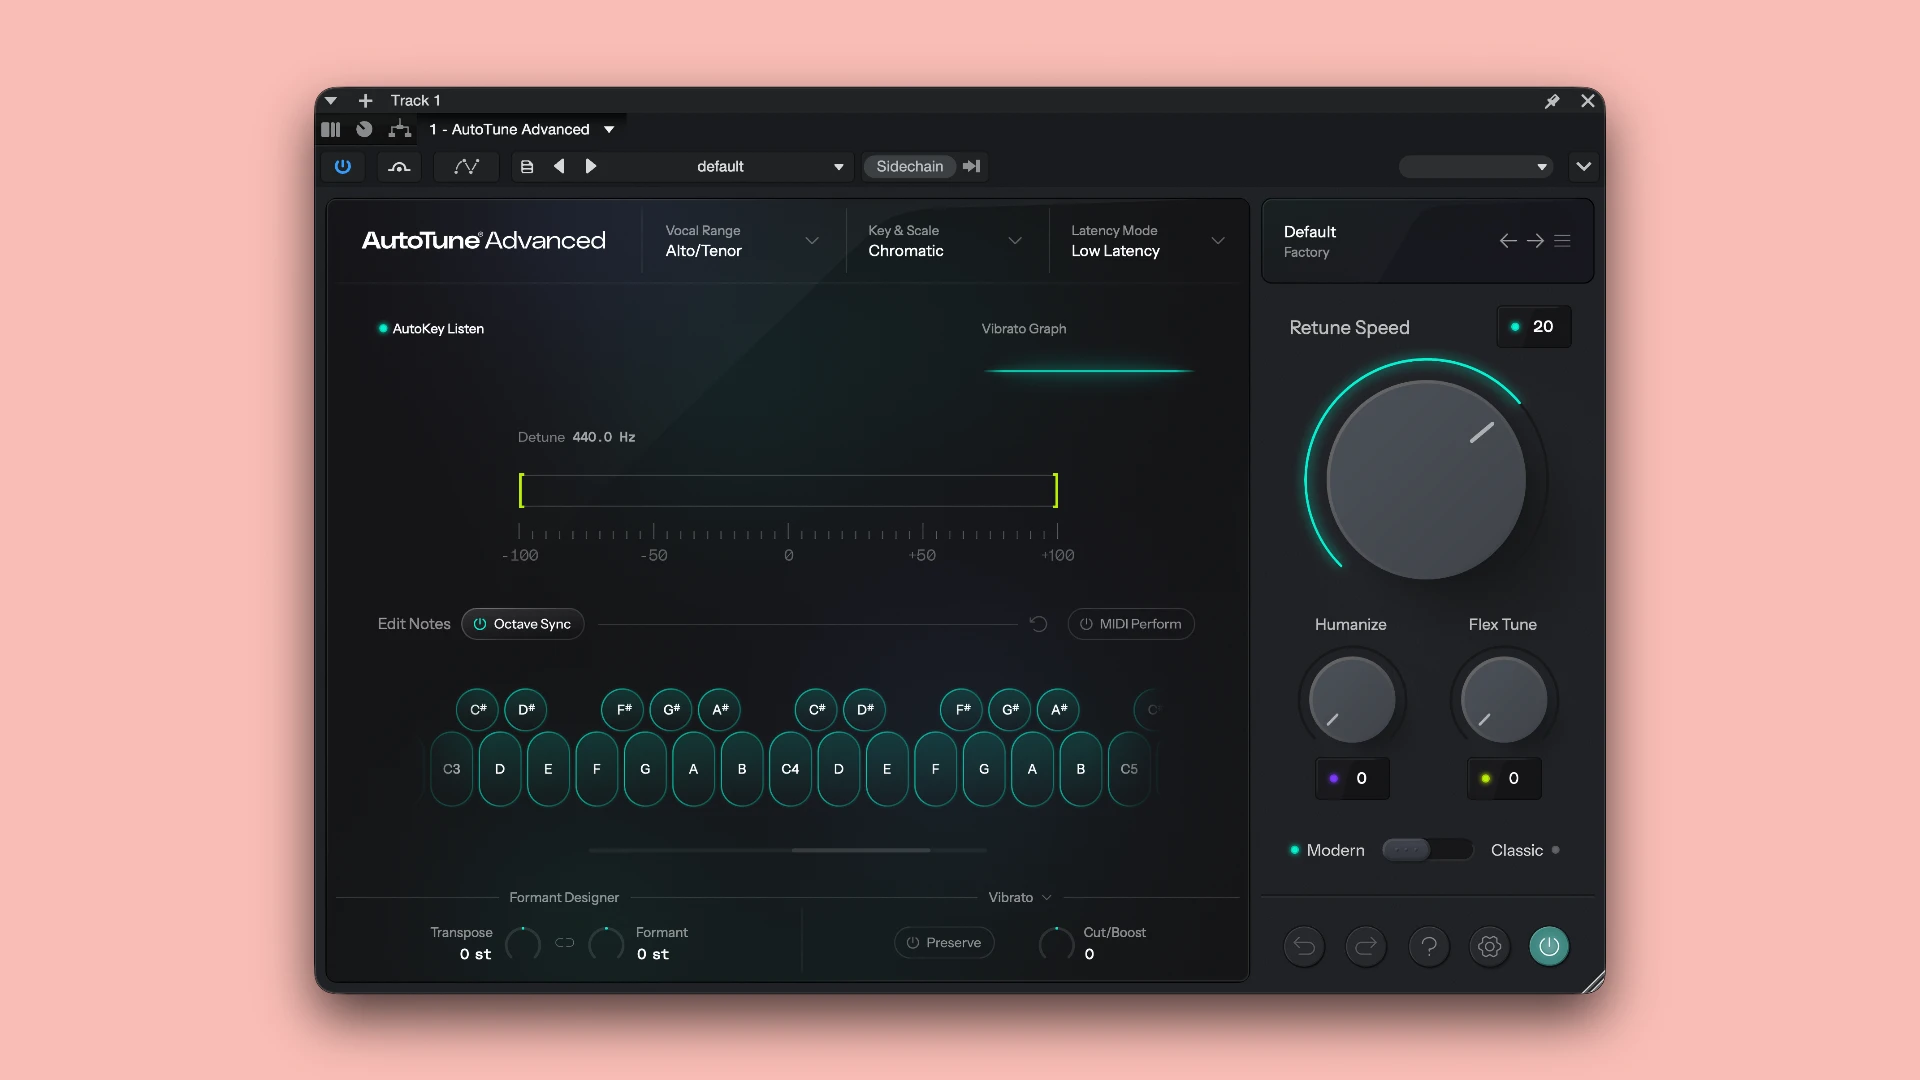Flip the Modern/Classic mode switch

point(1427,850)
